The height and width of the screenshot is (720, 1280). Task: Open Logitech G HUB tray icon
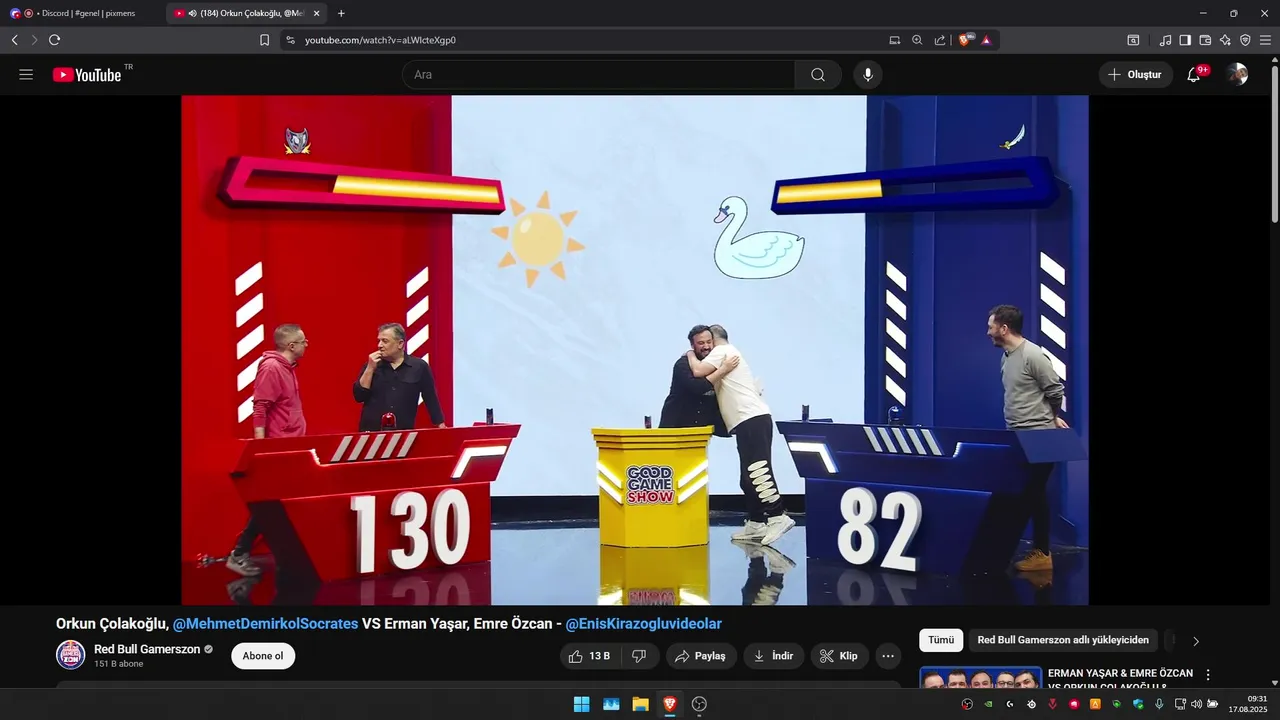point(1010,704)
